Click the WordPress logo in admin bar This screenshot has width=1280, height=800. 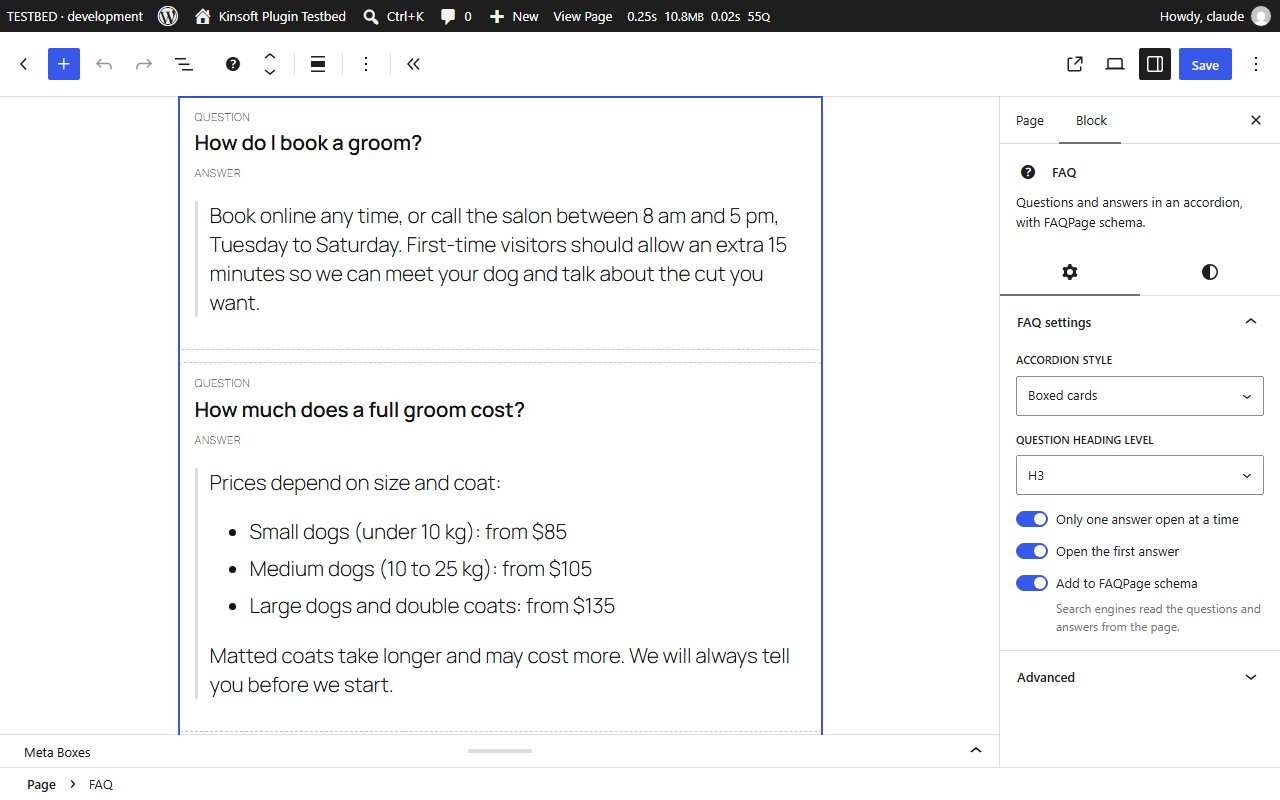click(168, 16)
